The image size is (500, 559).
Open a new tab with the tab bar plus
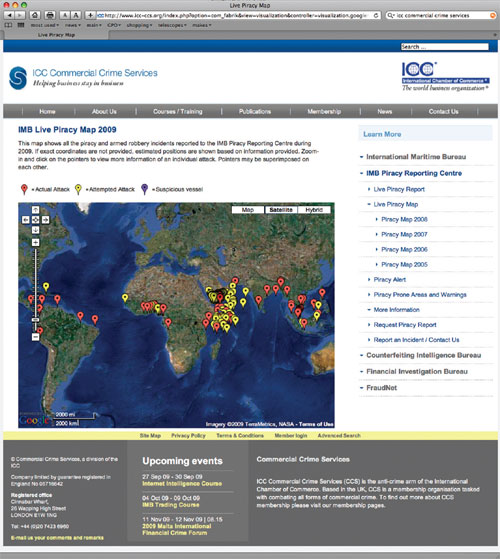tap(495, 35)
